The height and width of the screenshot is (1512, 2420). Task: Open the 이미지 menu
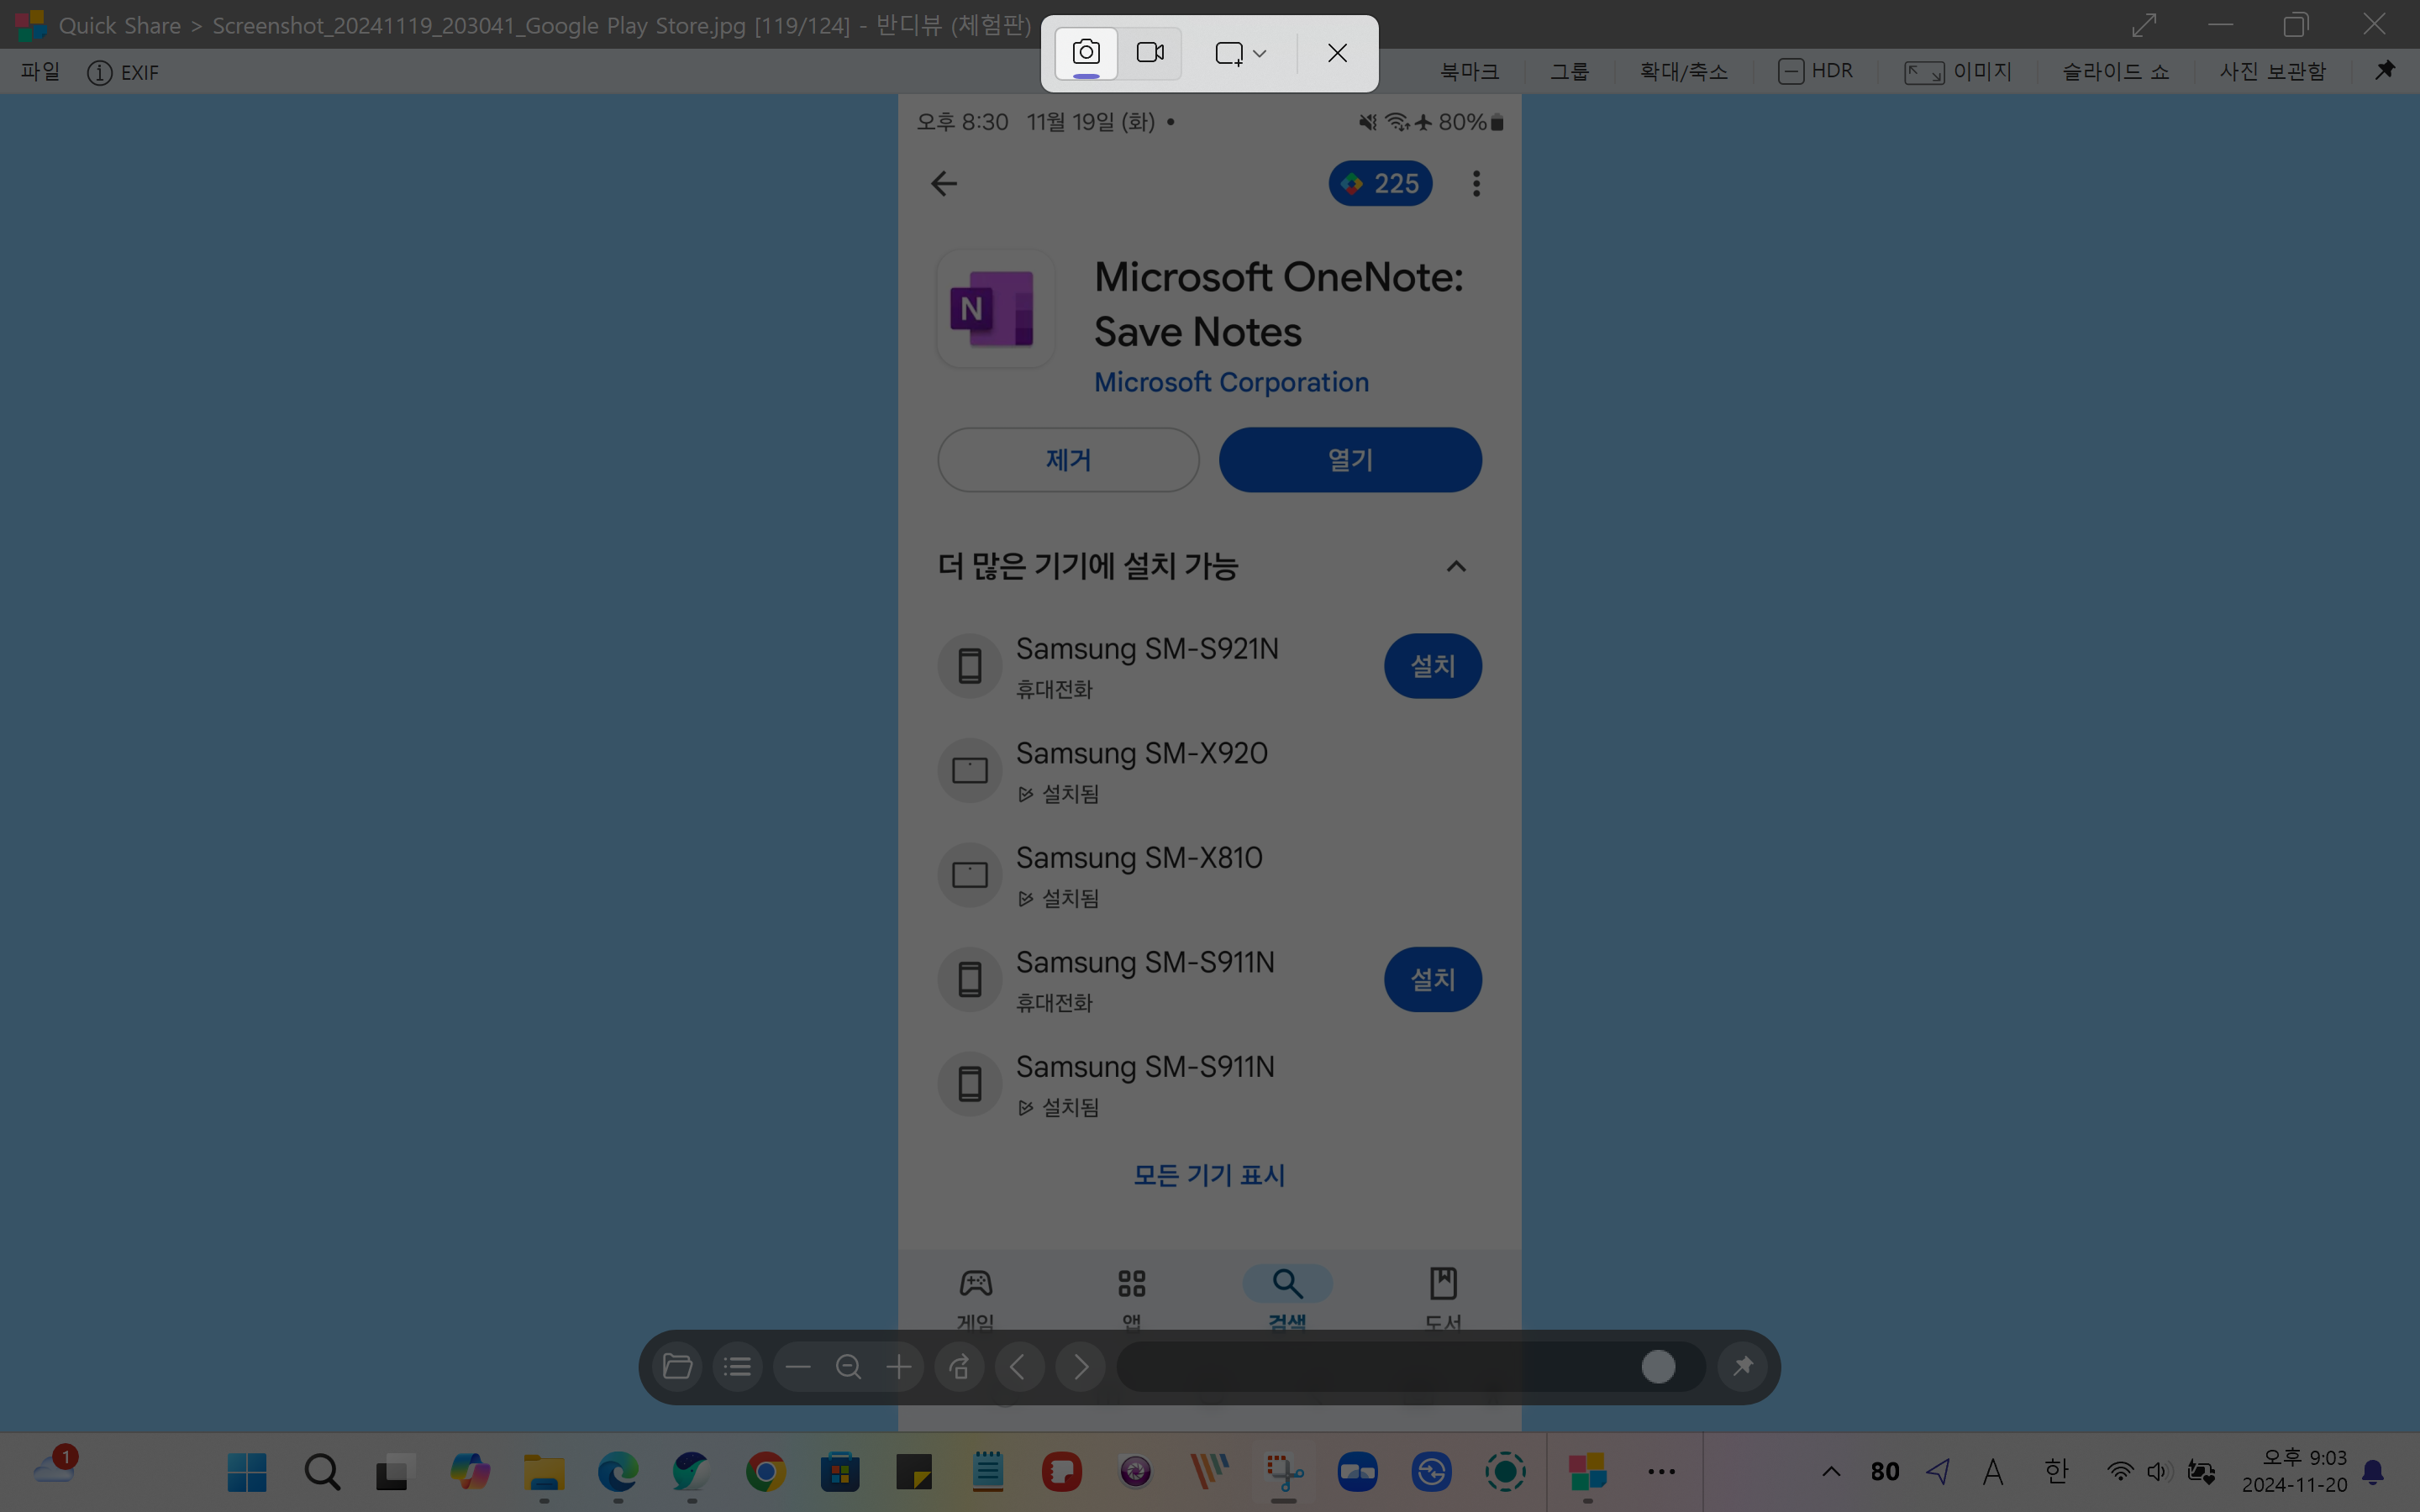pyautogui.click(x=1958, y=72)
